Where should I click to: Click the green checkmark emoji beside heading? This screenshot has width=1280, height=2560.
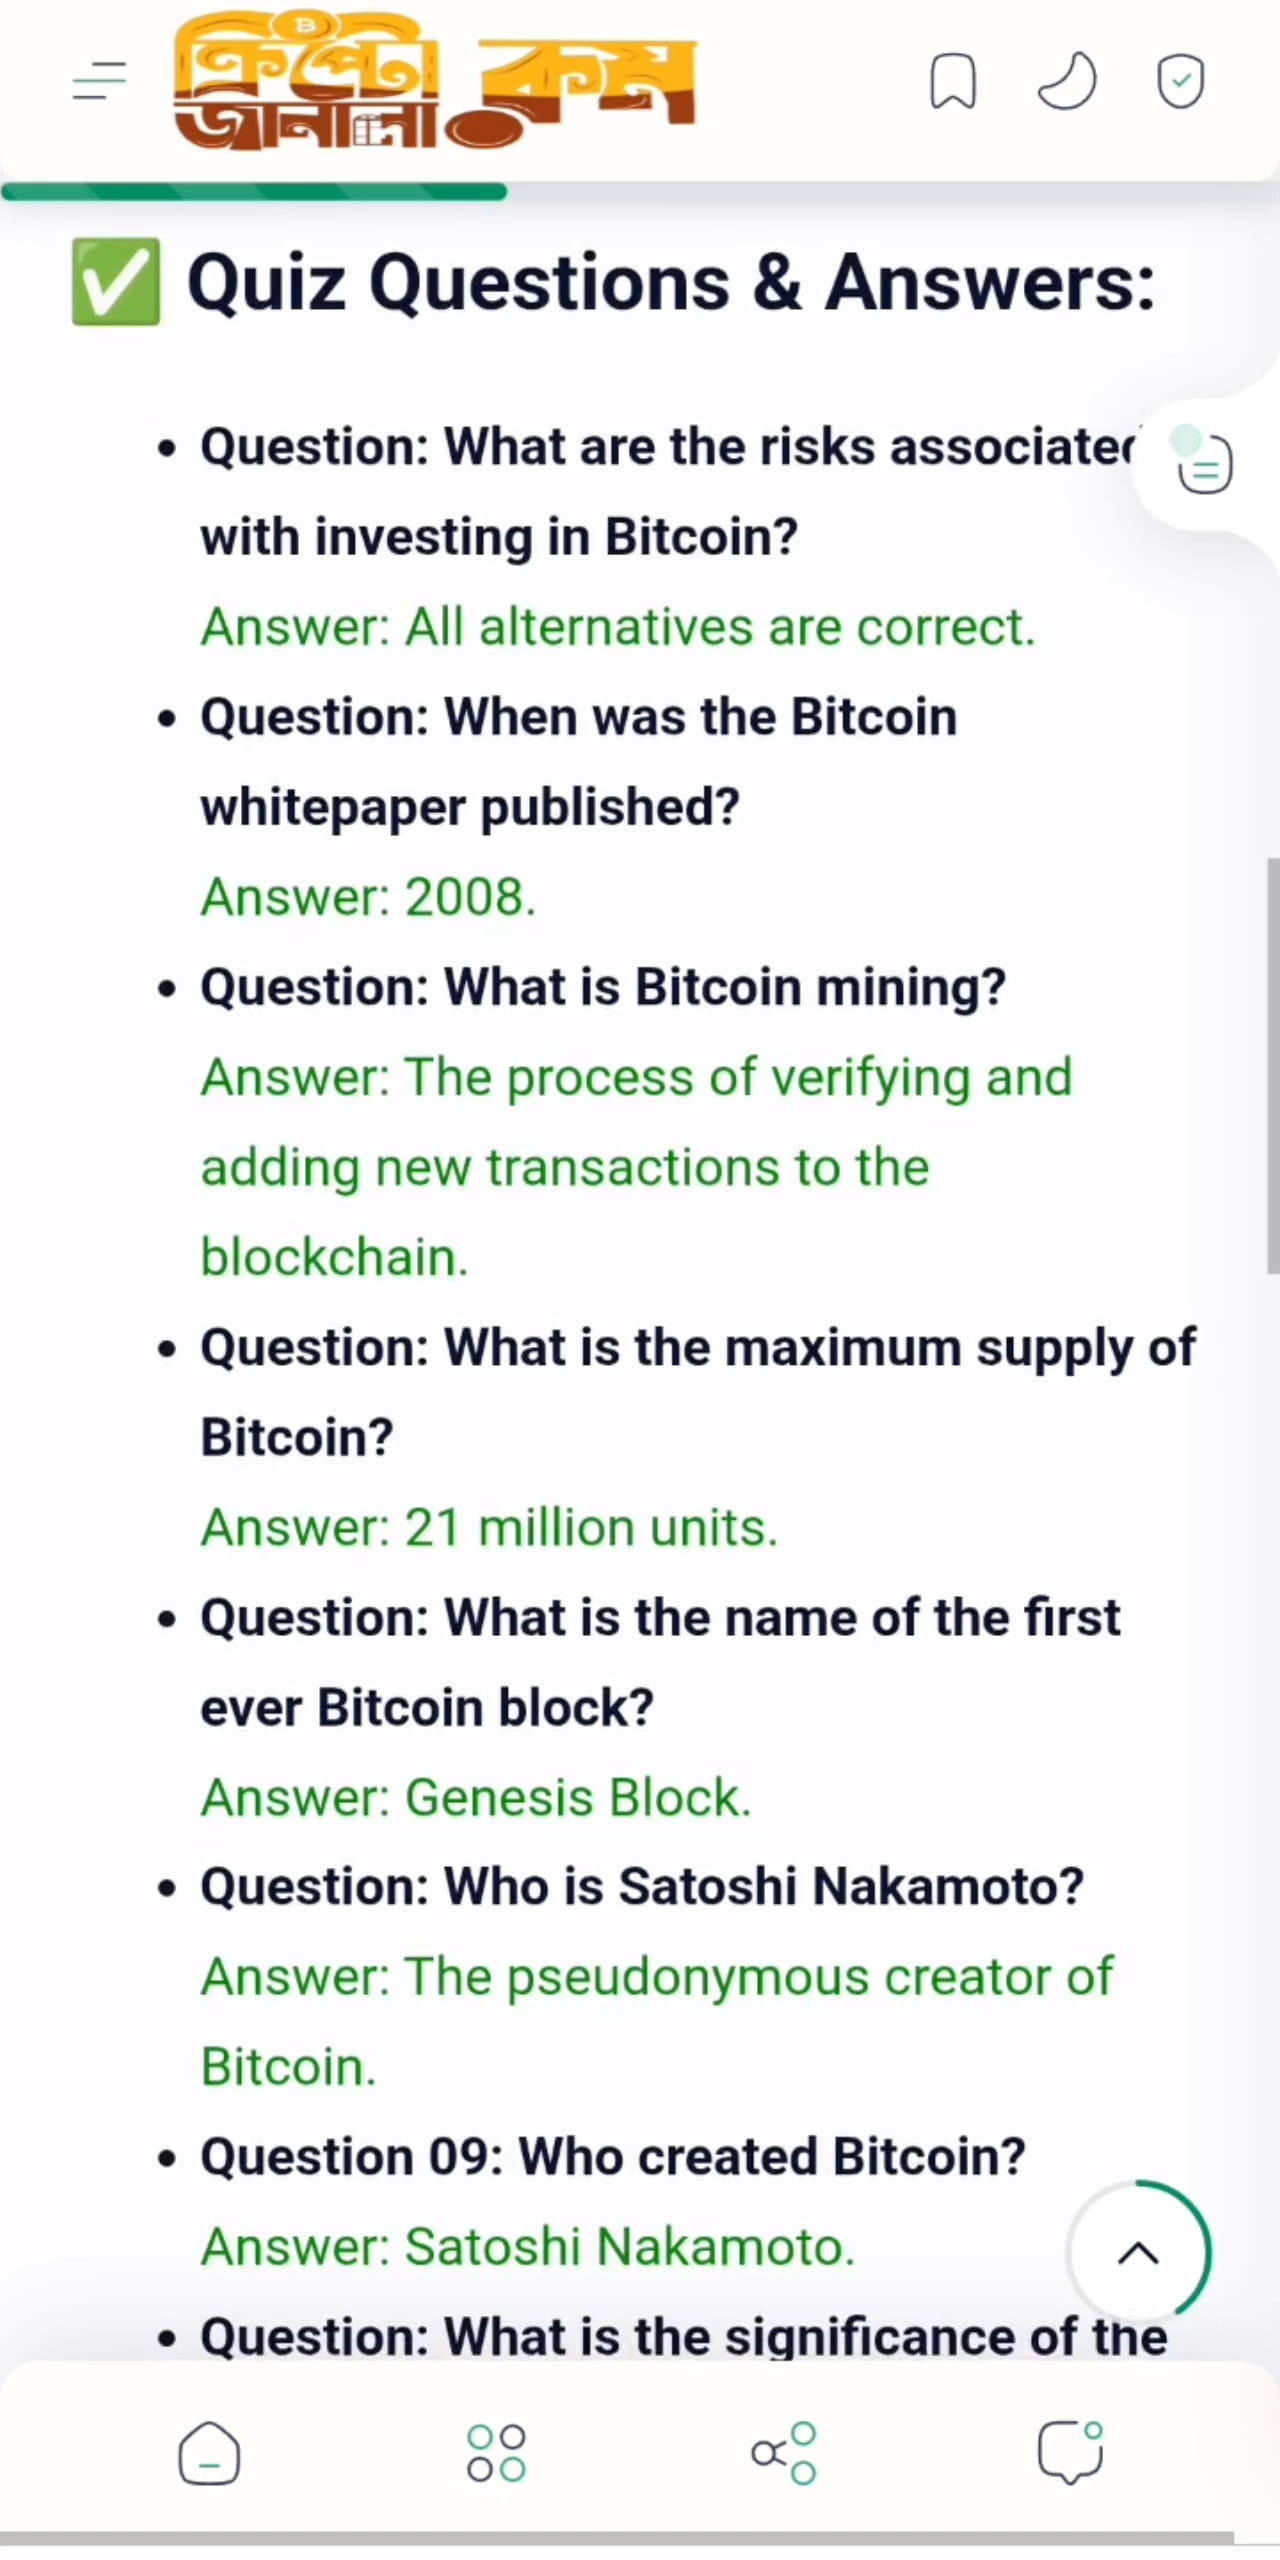click(114, 283)
